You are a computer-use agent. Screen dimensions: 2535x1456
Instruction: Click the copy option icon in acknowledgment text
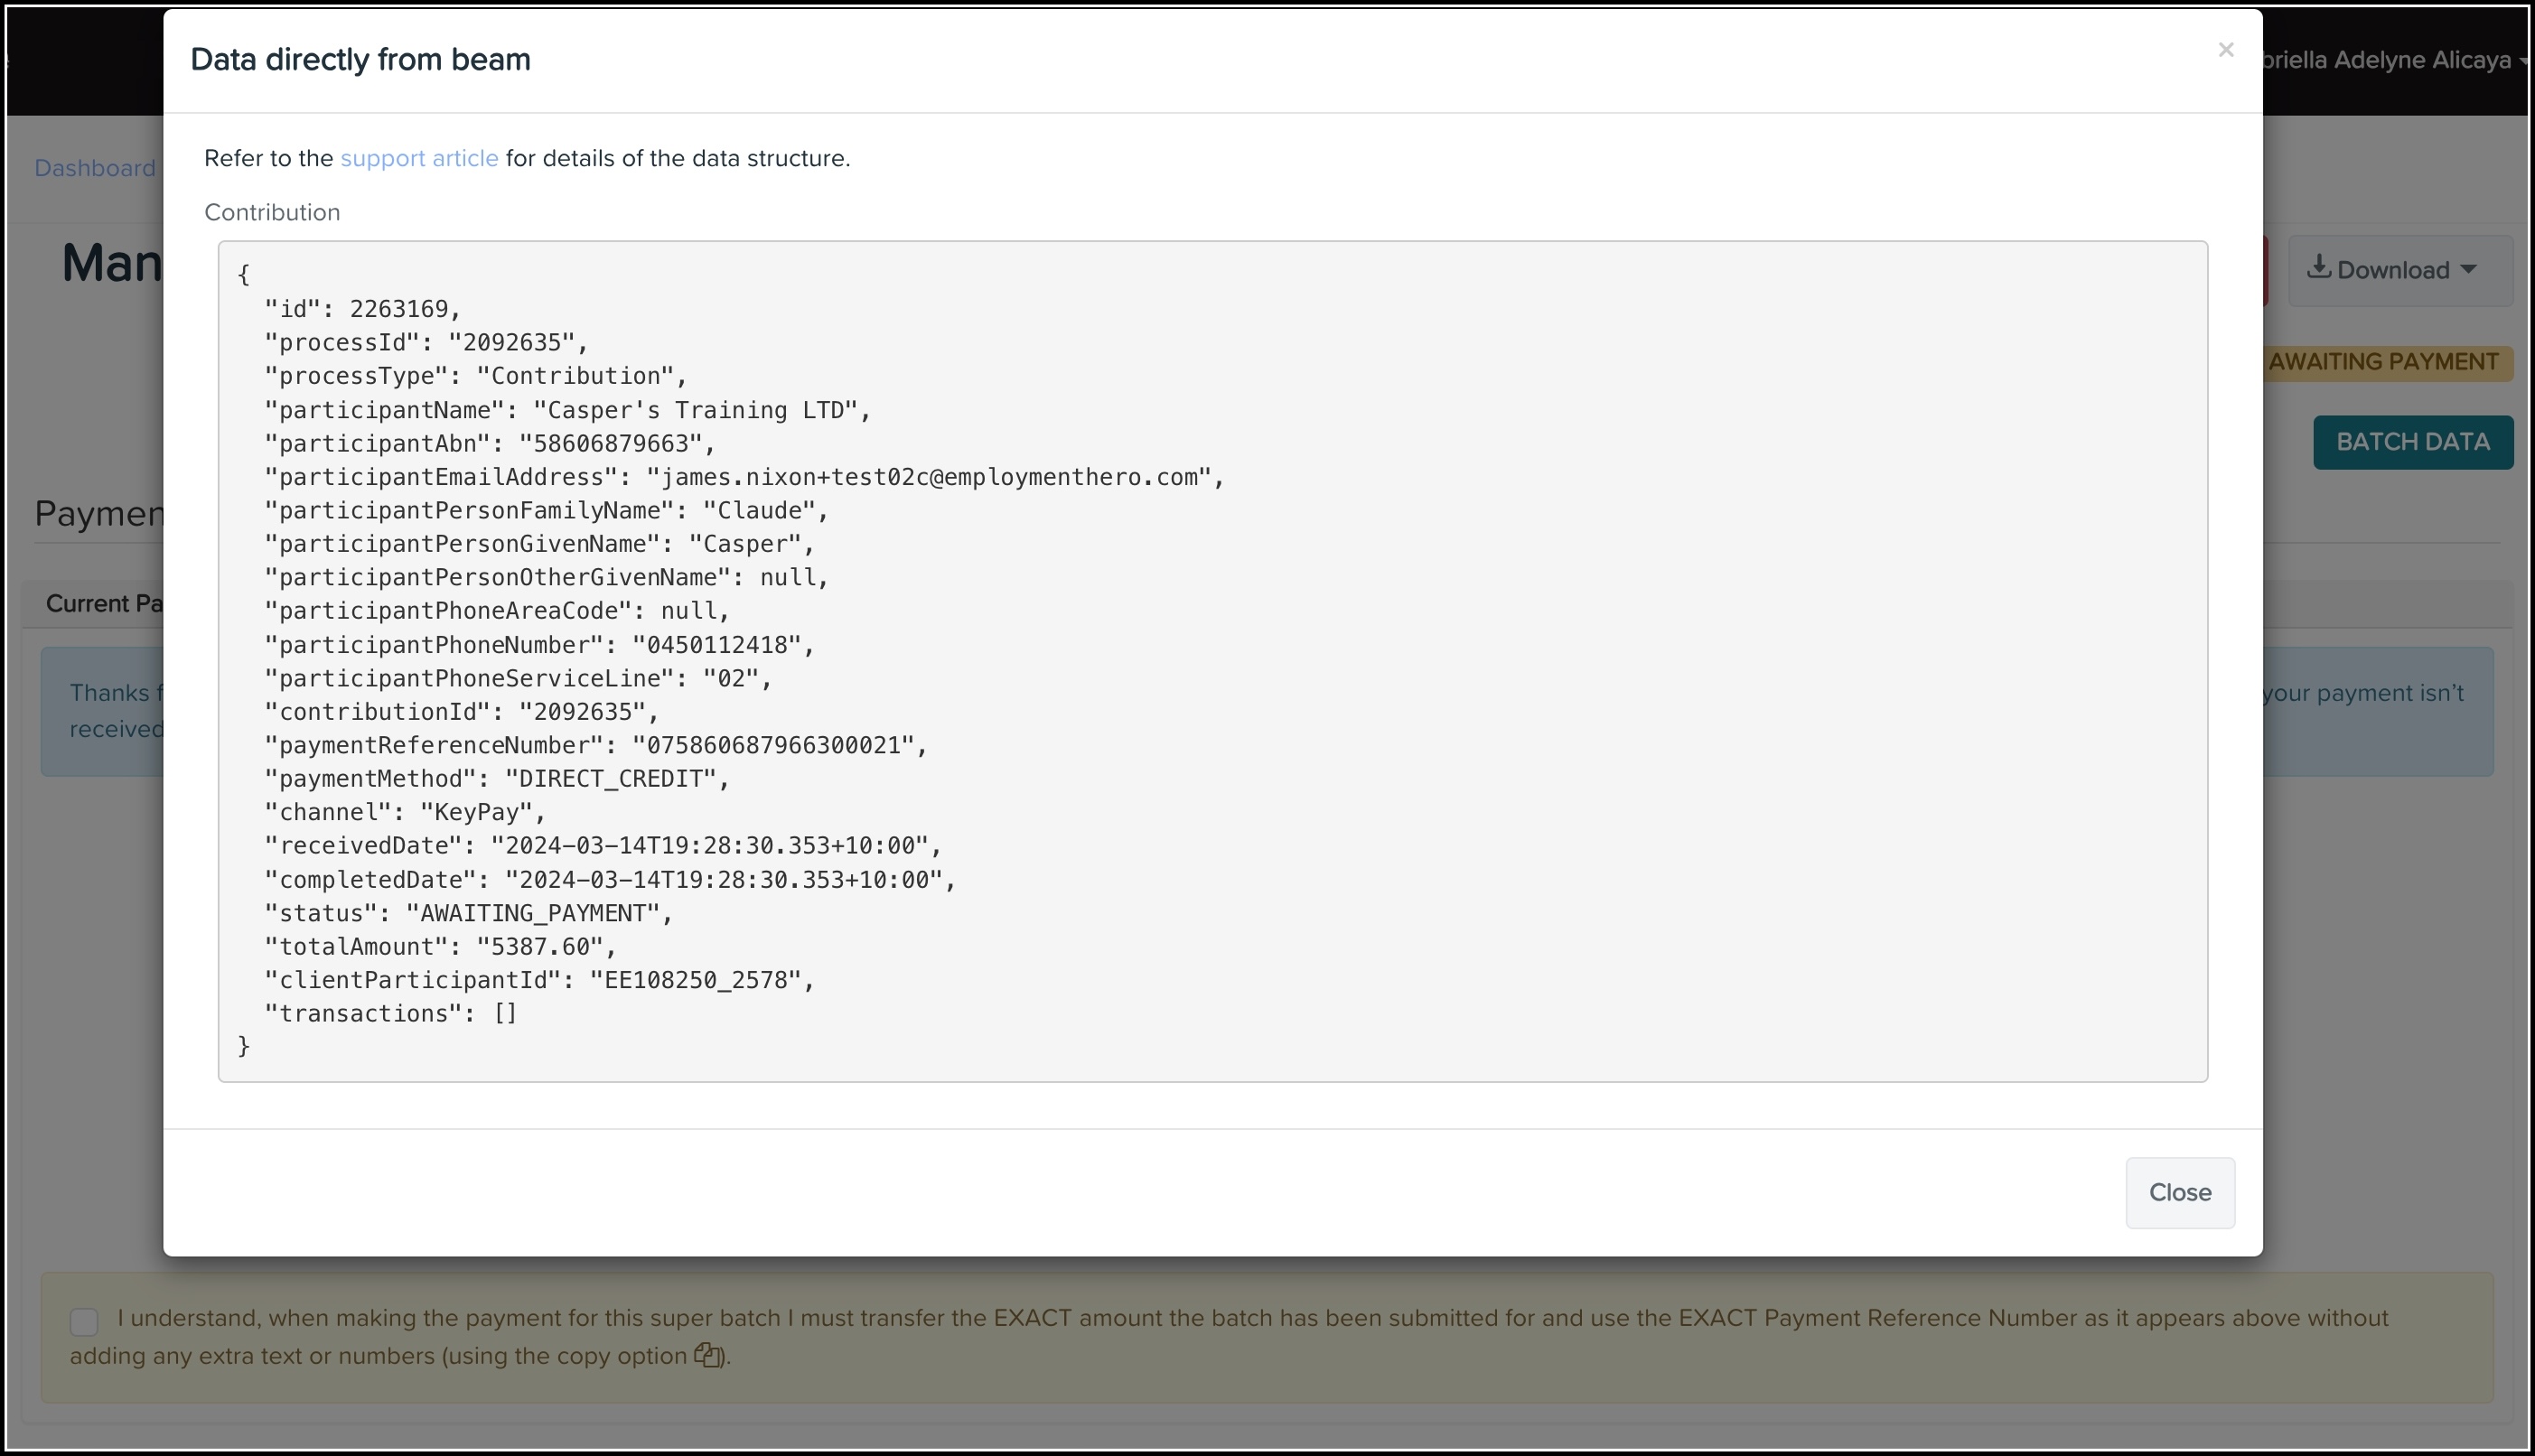click(x=707, y=1356)
